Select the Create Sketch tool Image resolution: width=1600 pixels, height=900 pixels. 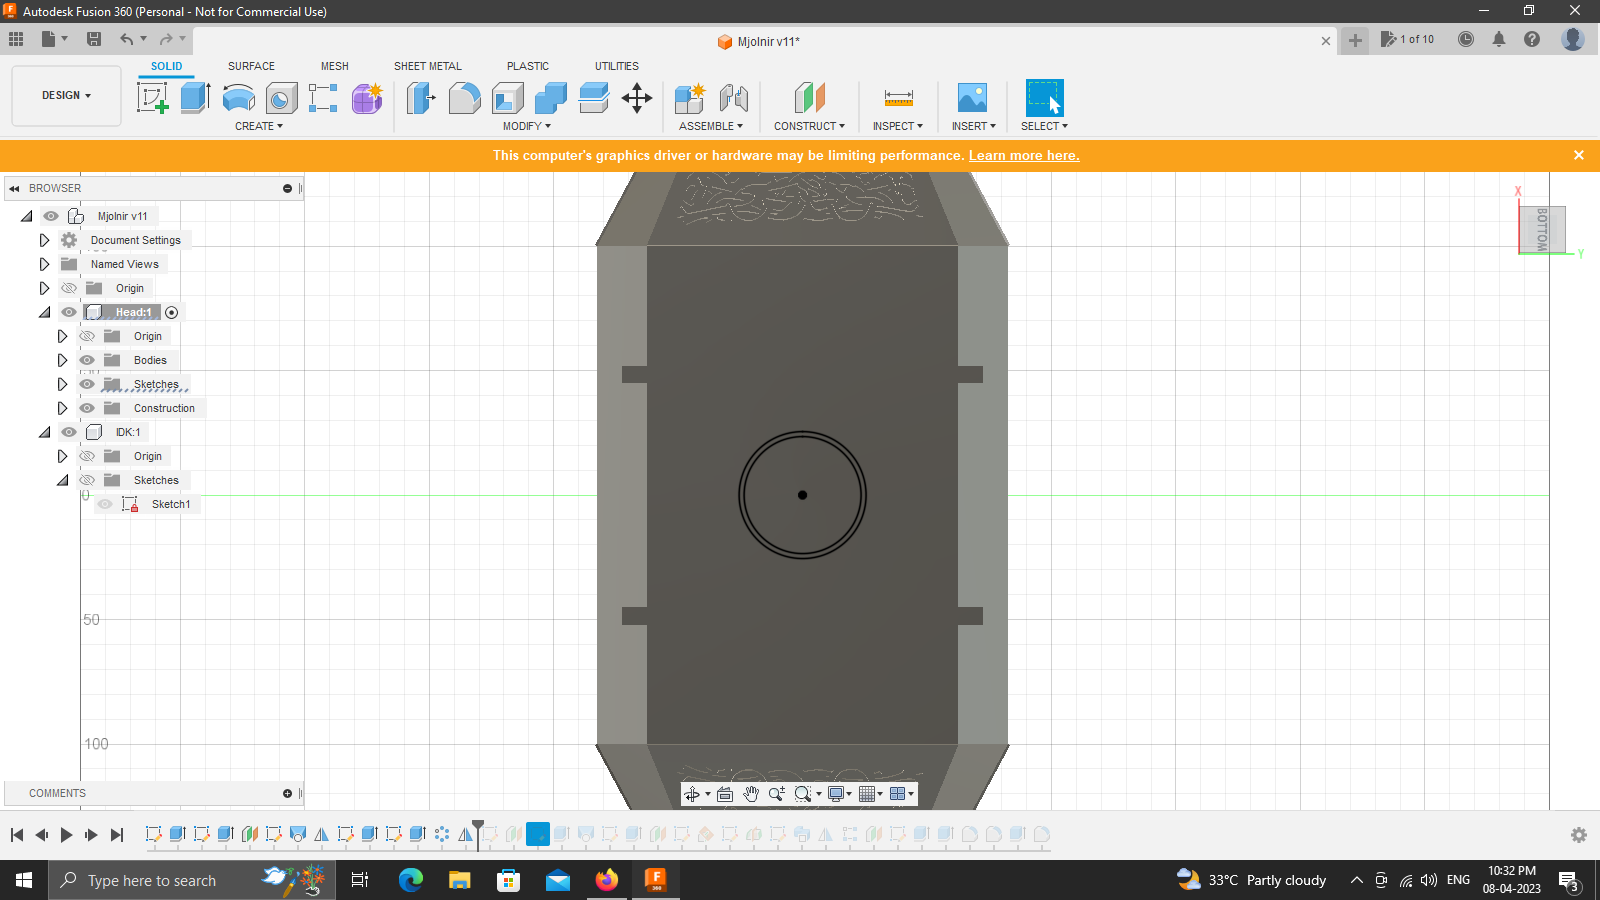(153, 97)
